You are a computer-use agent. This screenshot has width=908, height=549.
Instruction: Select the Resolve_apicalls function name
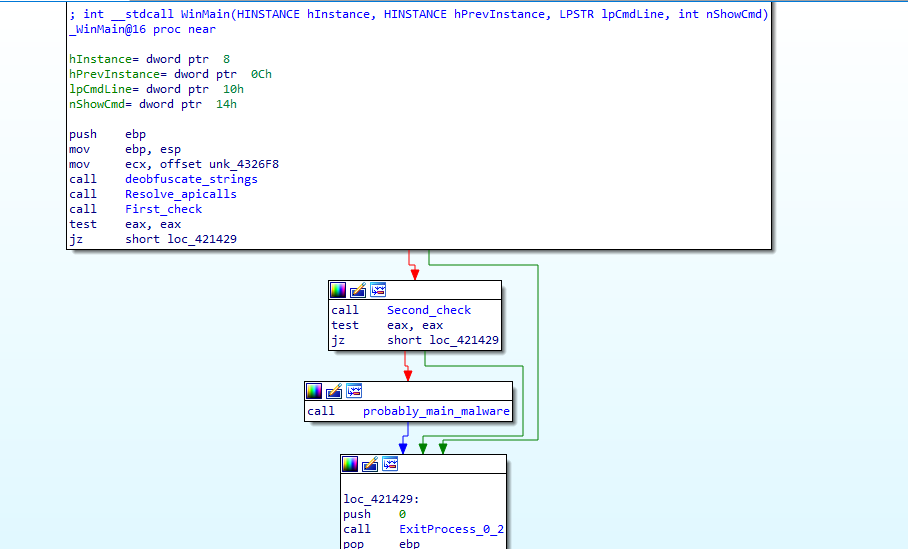pos(181,194)
